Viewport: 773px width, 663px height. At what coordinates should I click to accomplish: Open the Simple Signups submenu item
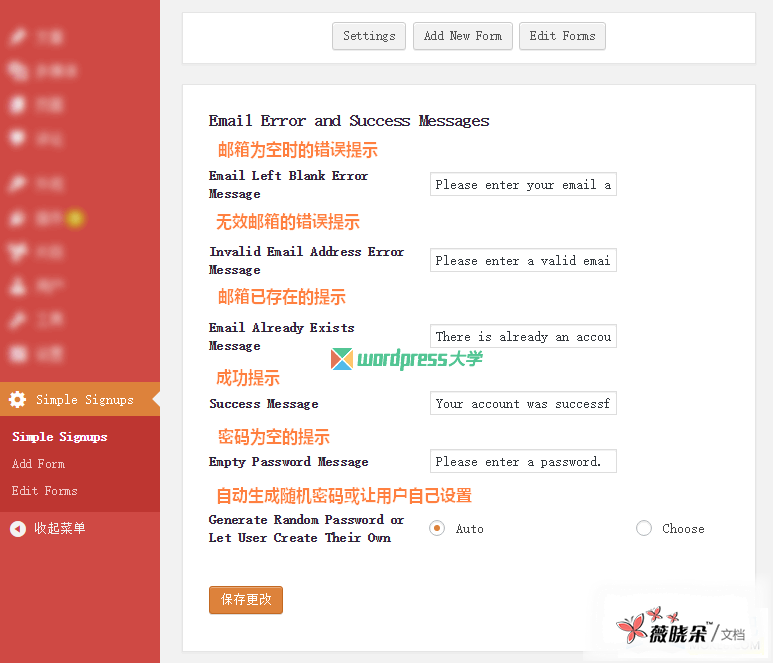pos(59,437)
